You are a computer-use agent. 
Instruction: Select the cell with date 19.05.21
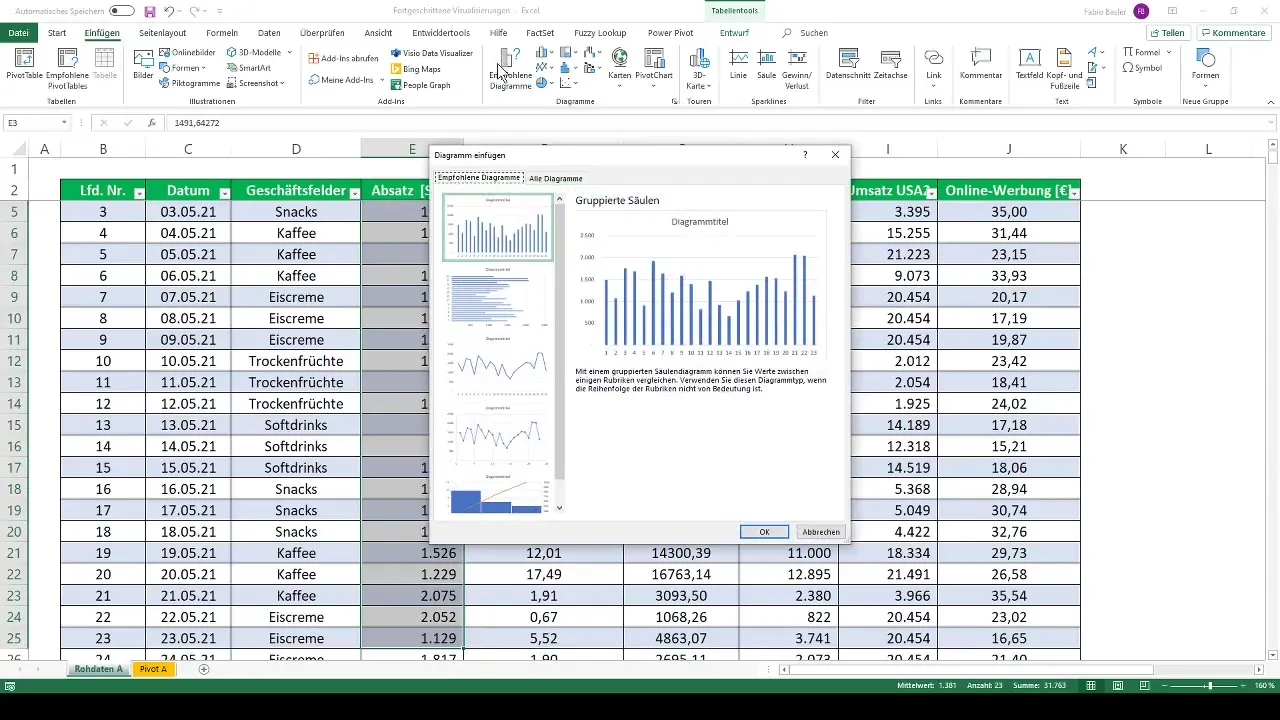point(188,553)
